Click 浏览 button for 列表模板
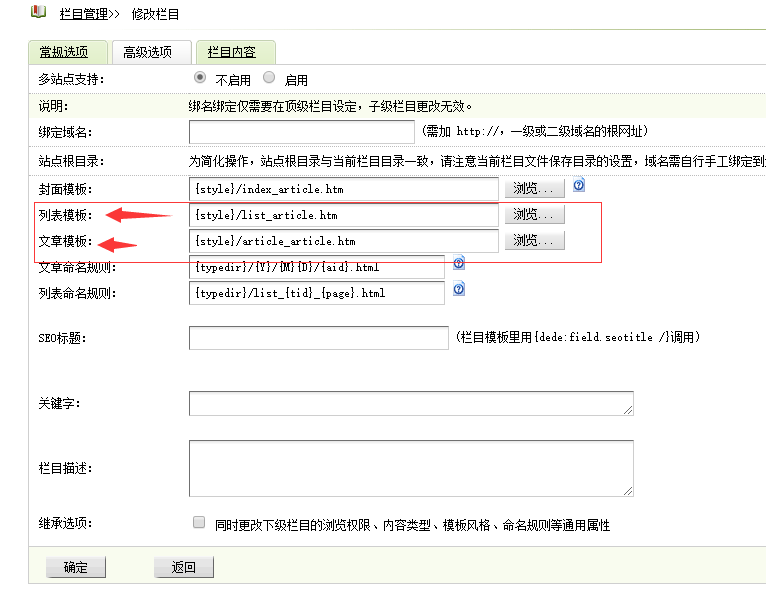Image resolution: width=766 pixels, height=596 pixels. point(535,214)
